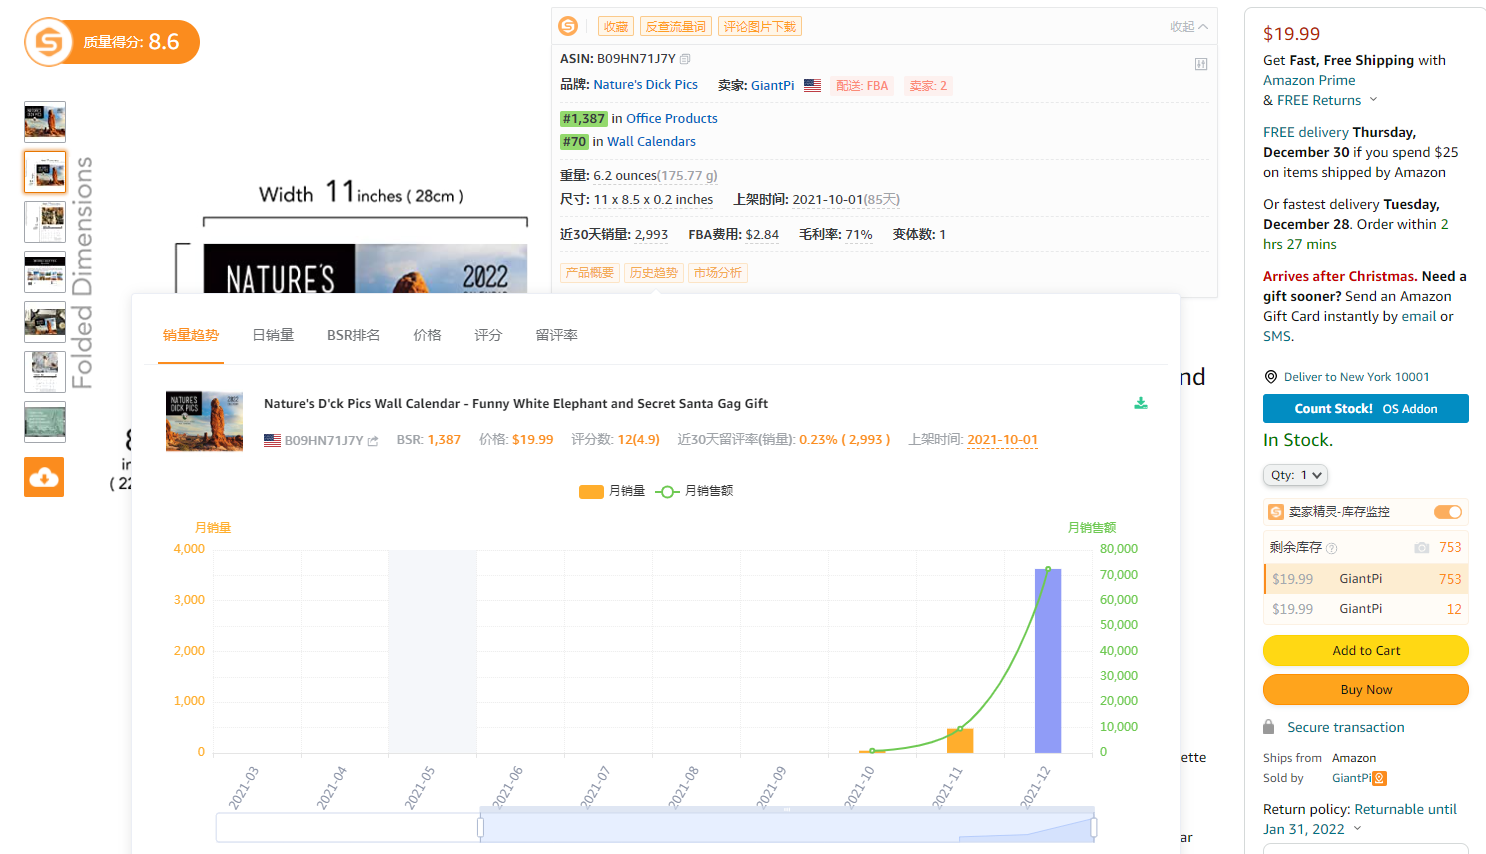Switch to the 日销量 tab

[x=273, y=335]
